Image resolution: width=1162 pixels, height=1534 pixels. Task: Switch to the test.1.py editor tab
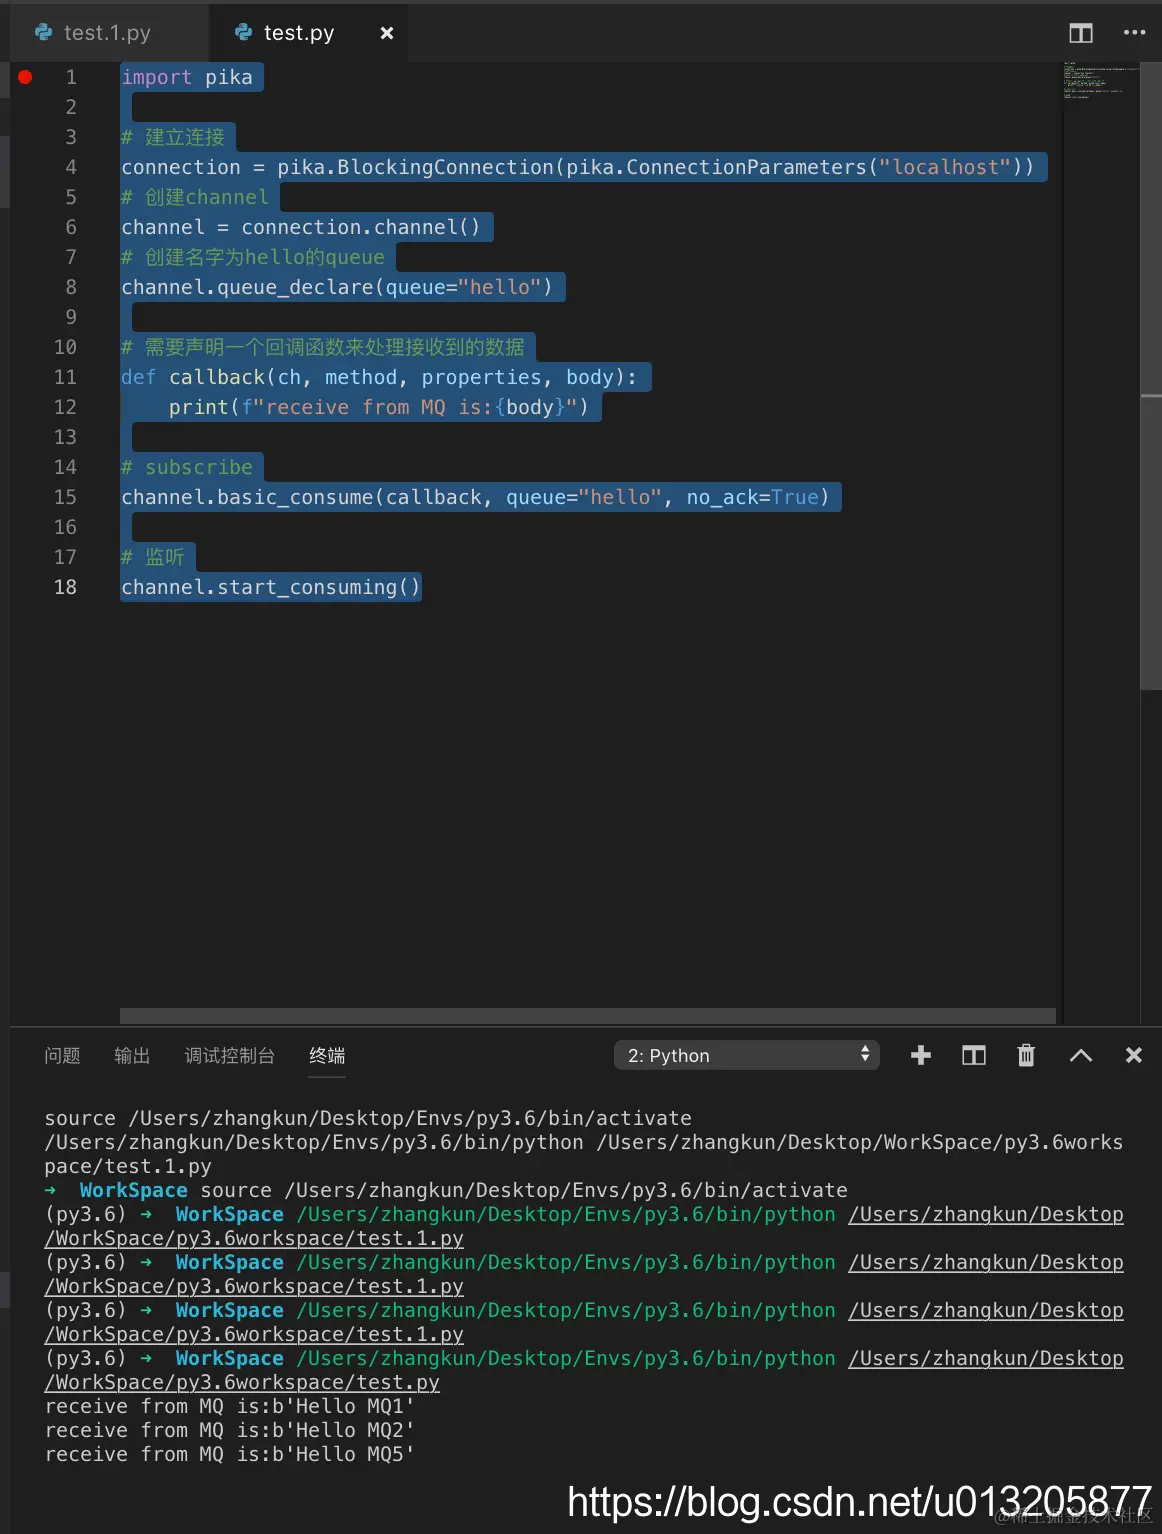(x=107, y=33)
